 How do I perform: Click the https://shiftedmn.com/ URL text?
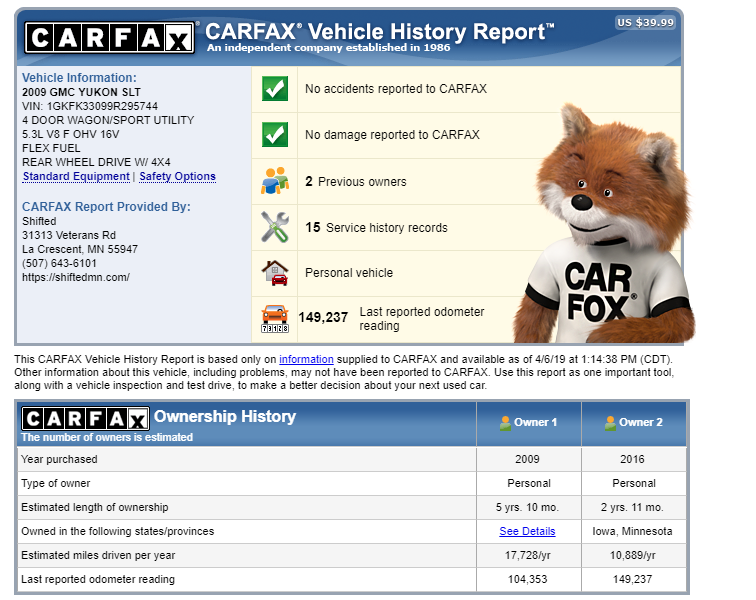(x=76, y=277)
